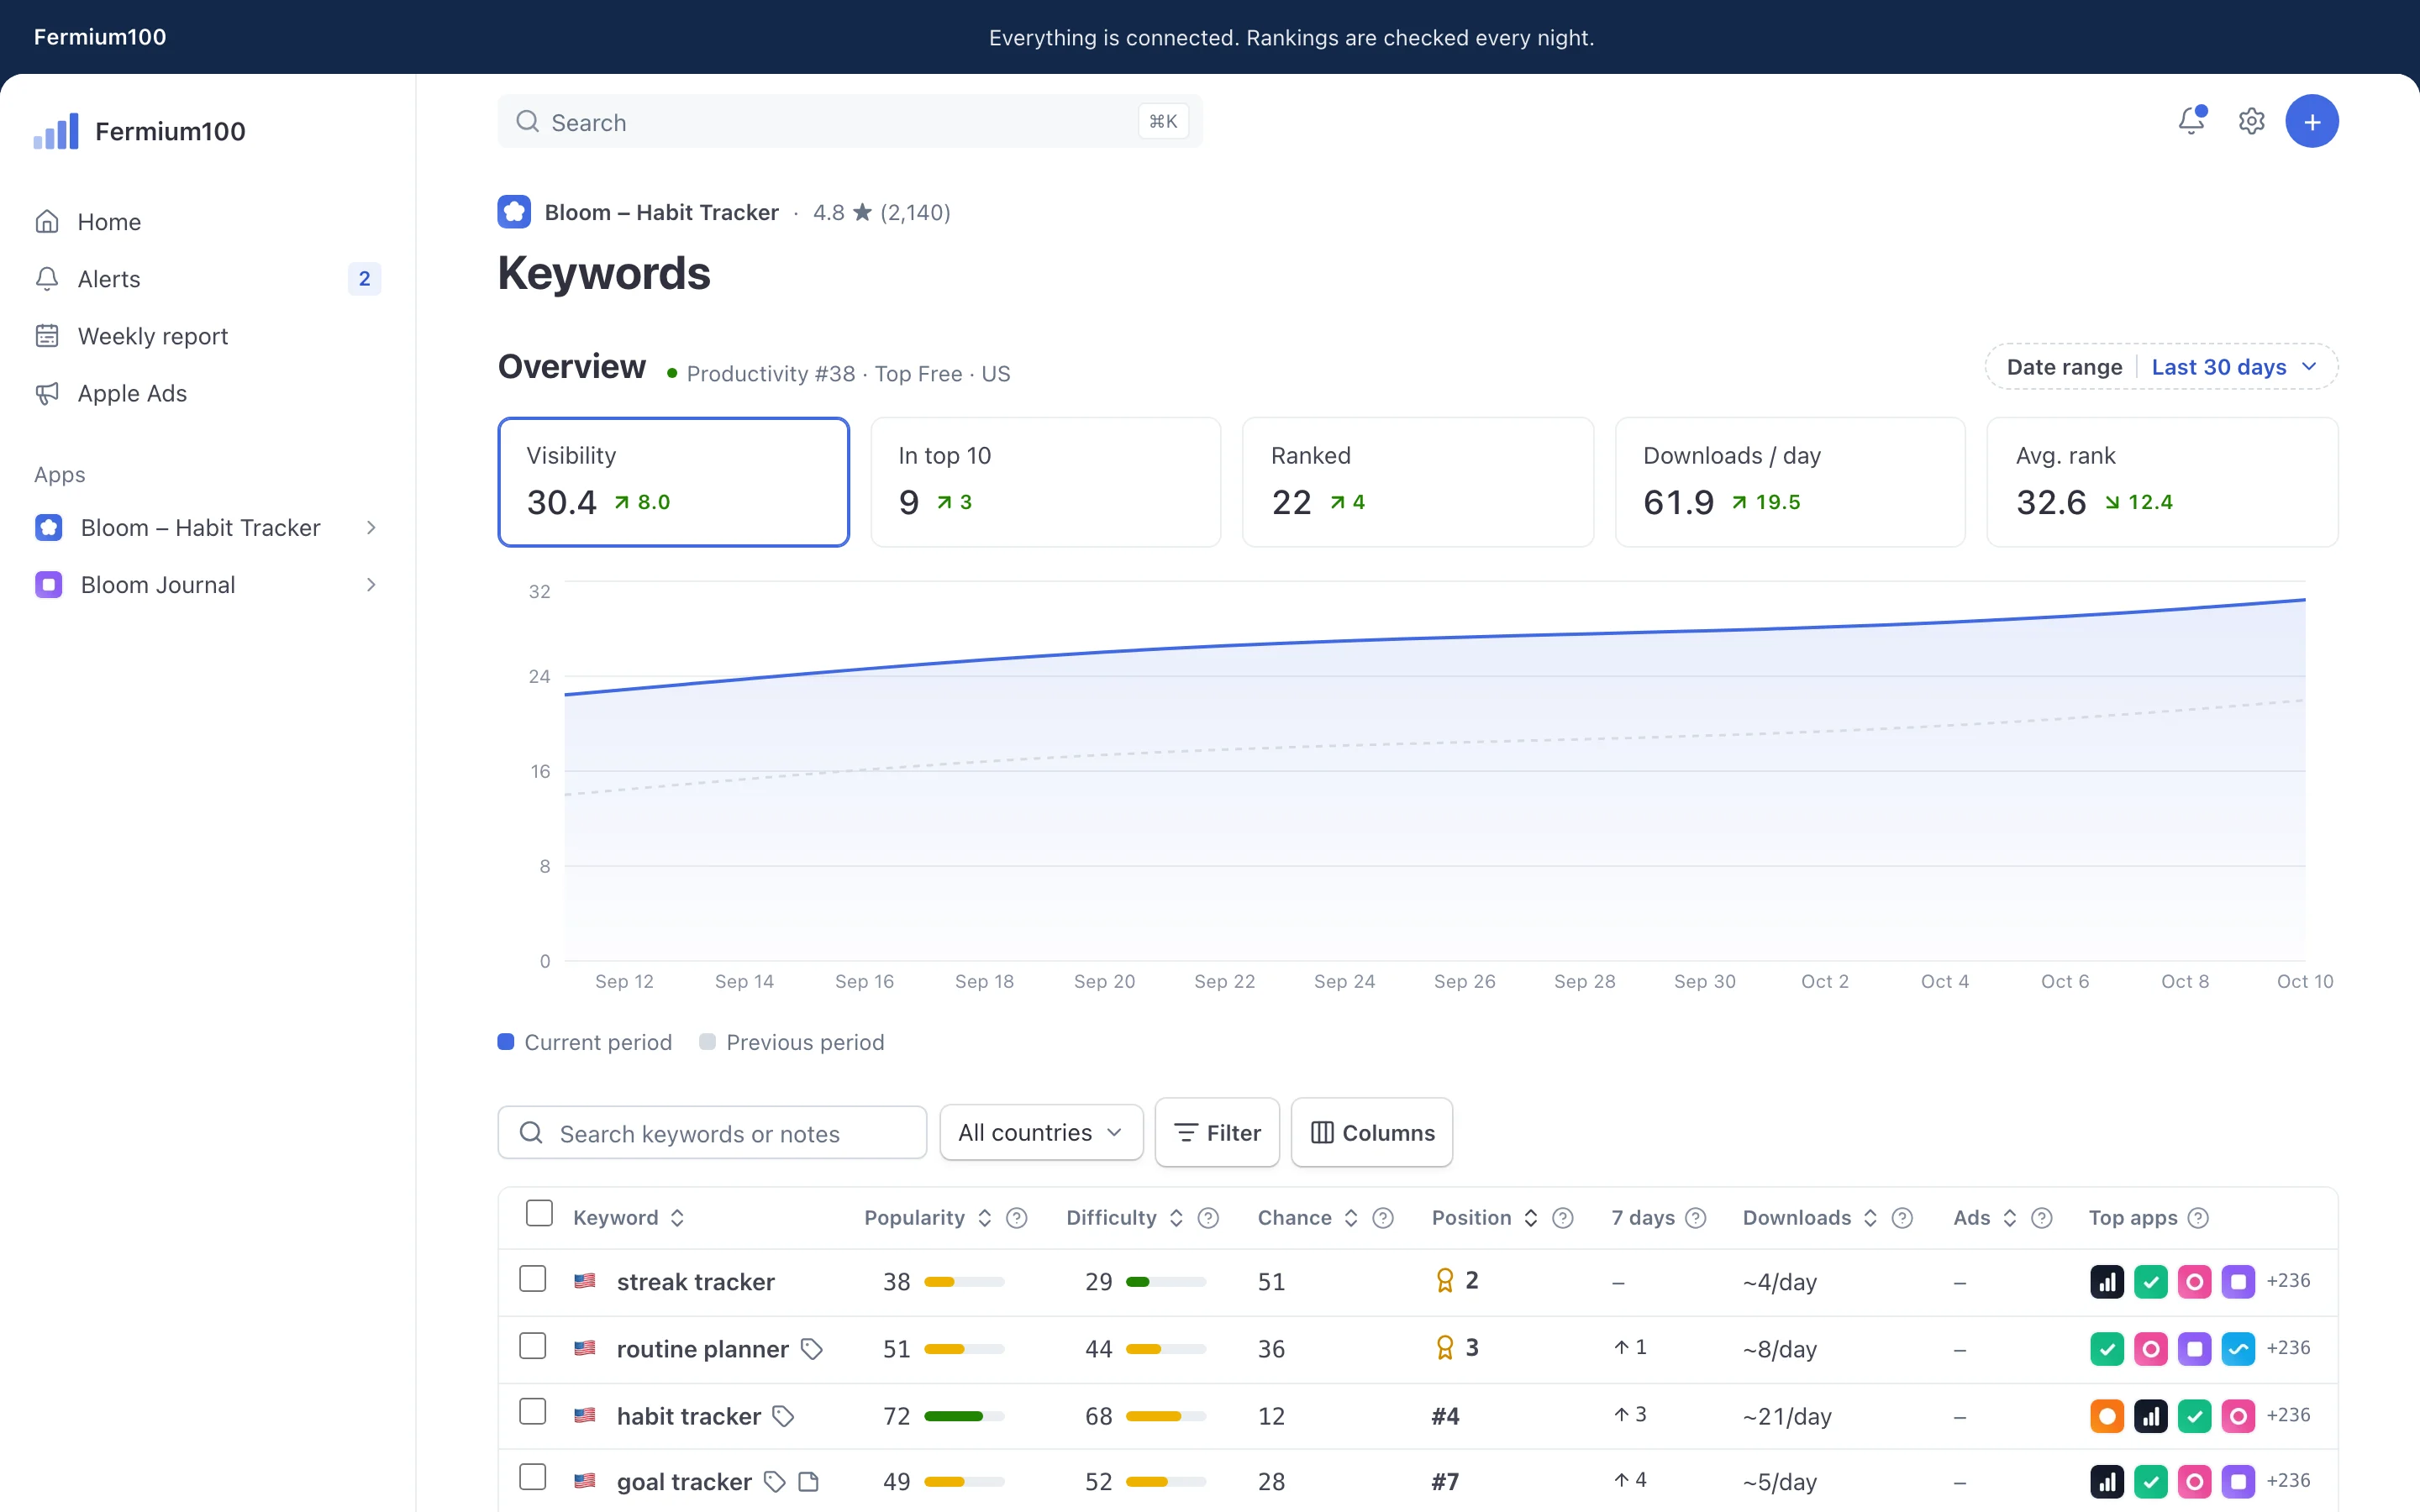
Task: Toggle the Current period legend item
Action: click(x=585, y=1043)
